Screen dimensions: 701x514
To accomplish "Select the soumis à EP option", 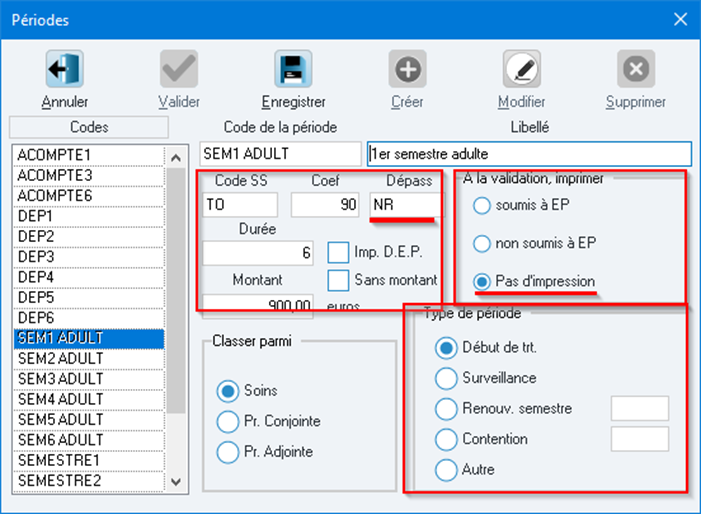I will coord(481,206).
